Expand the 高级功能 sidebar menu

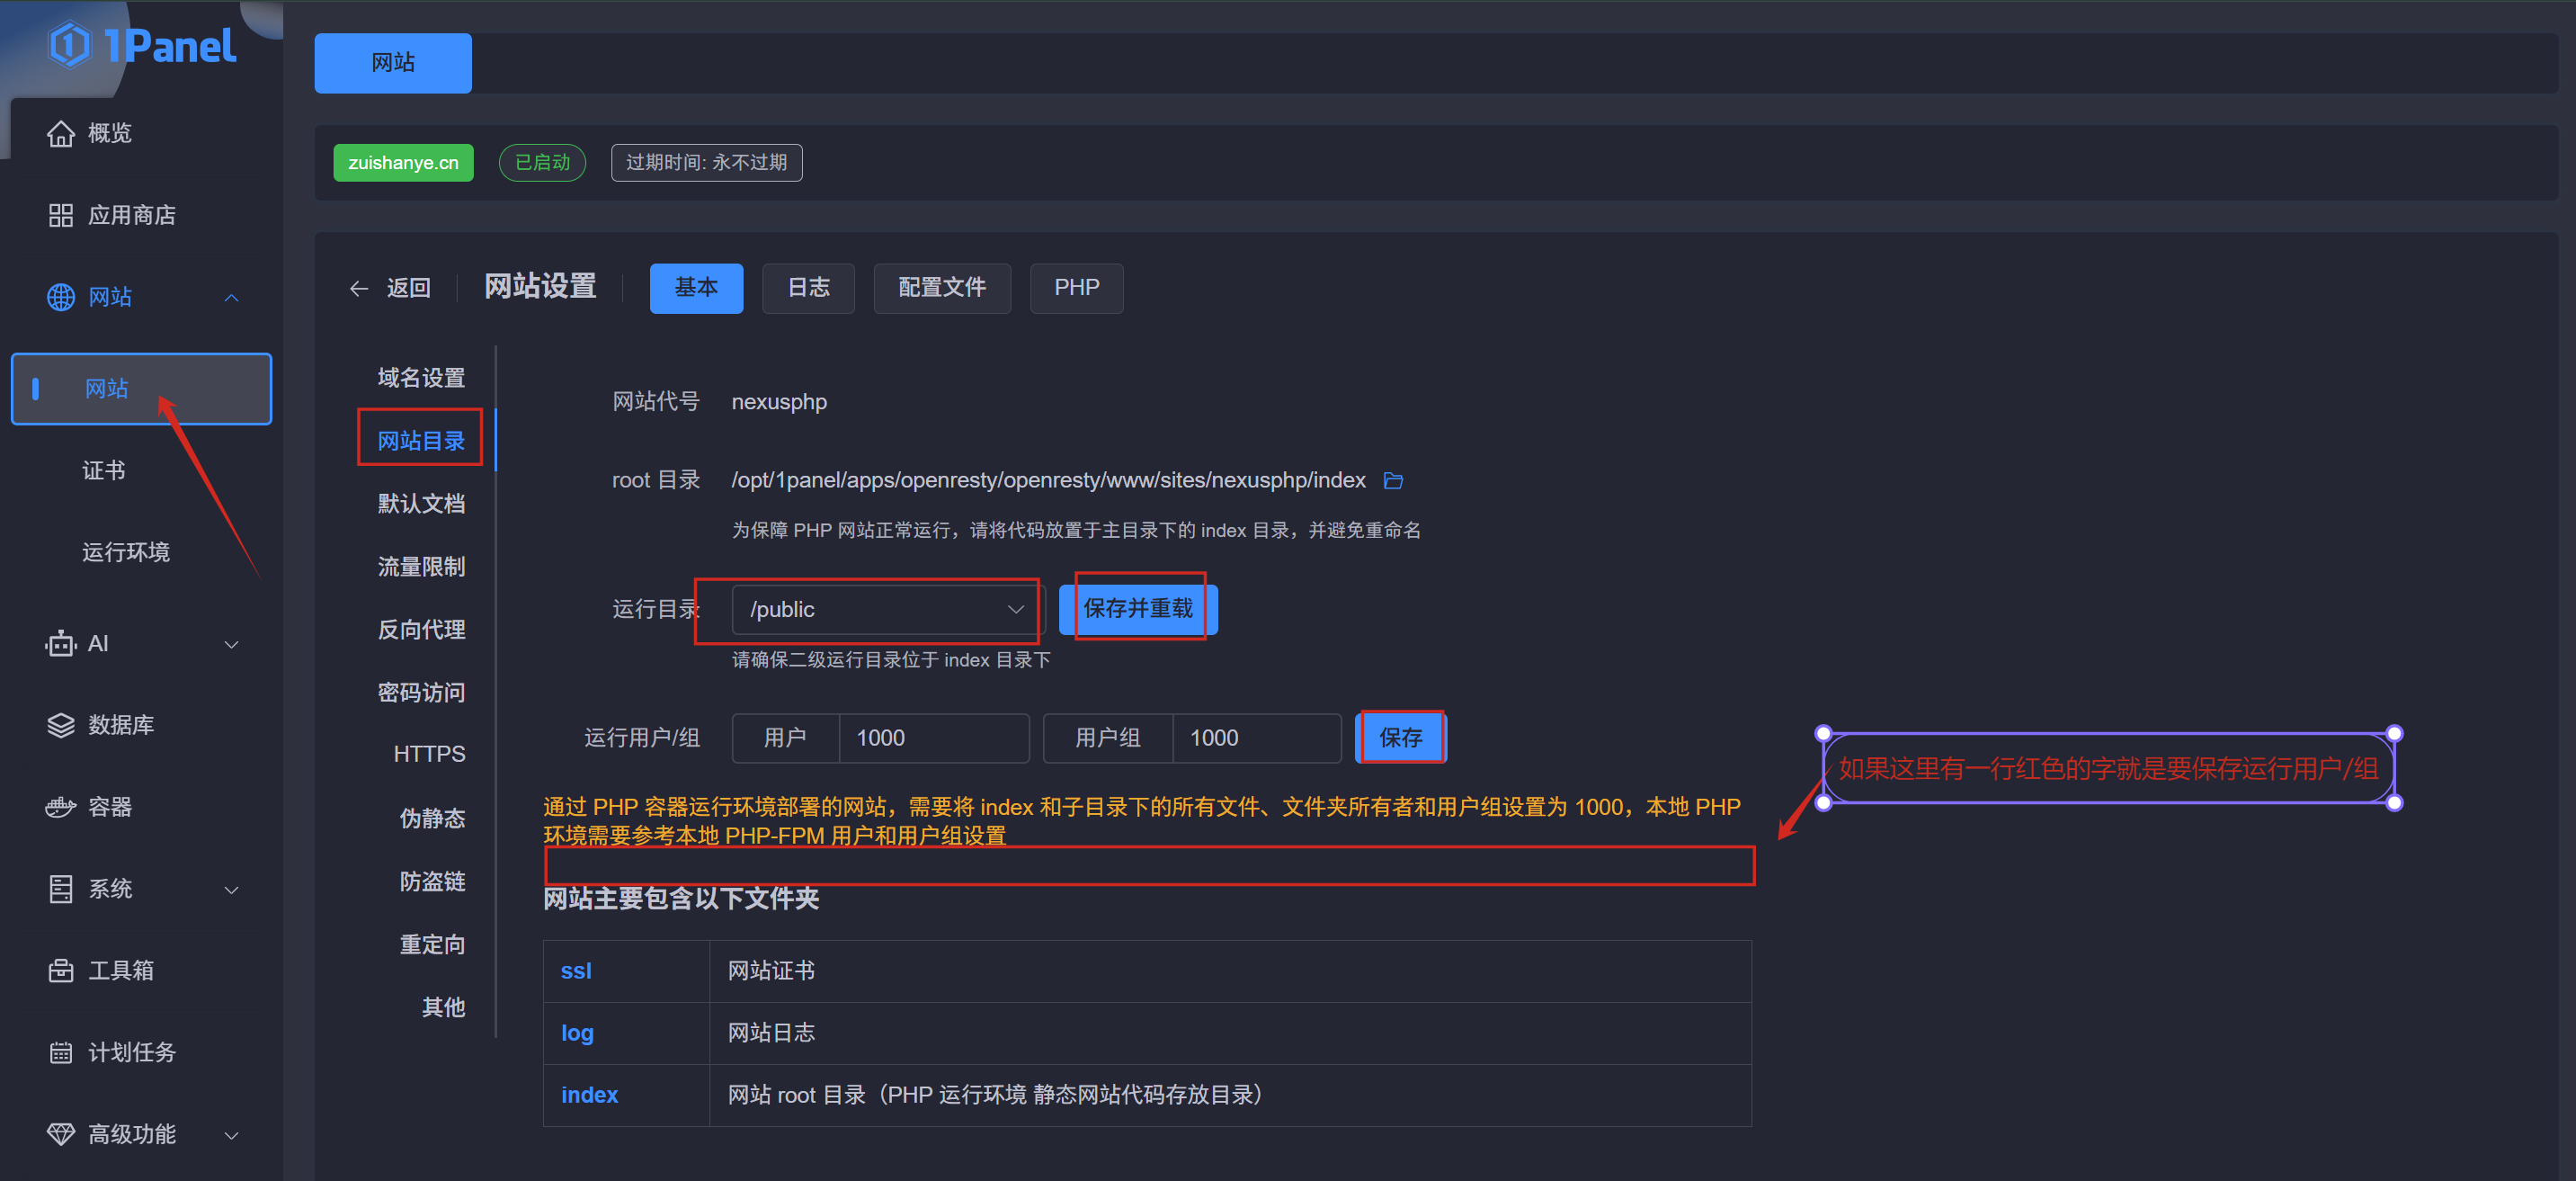pyautogui.click(x=231, y=1135)
